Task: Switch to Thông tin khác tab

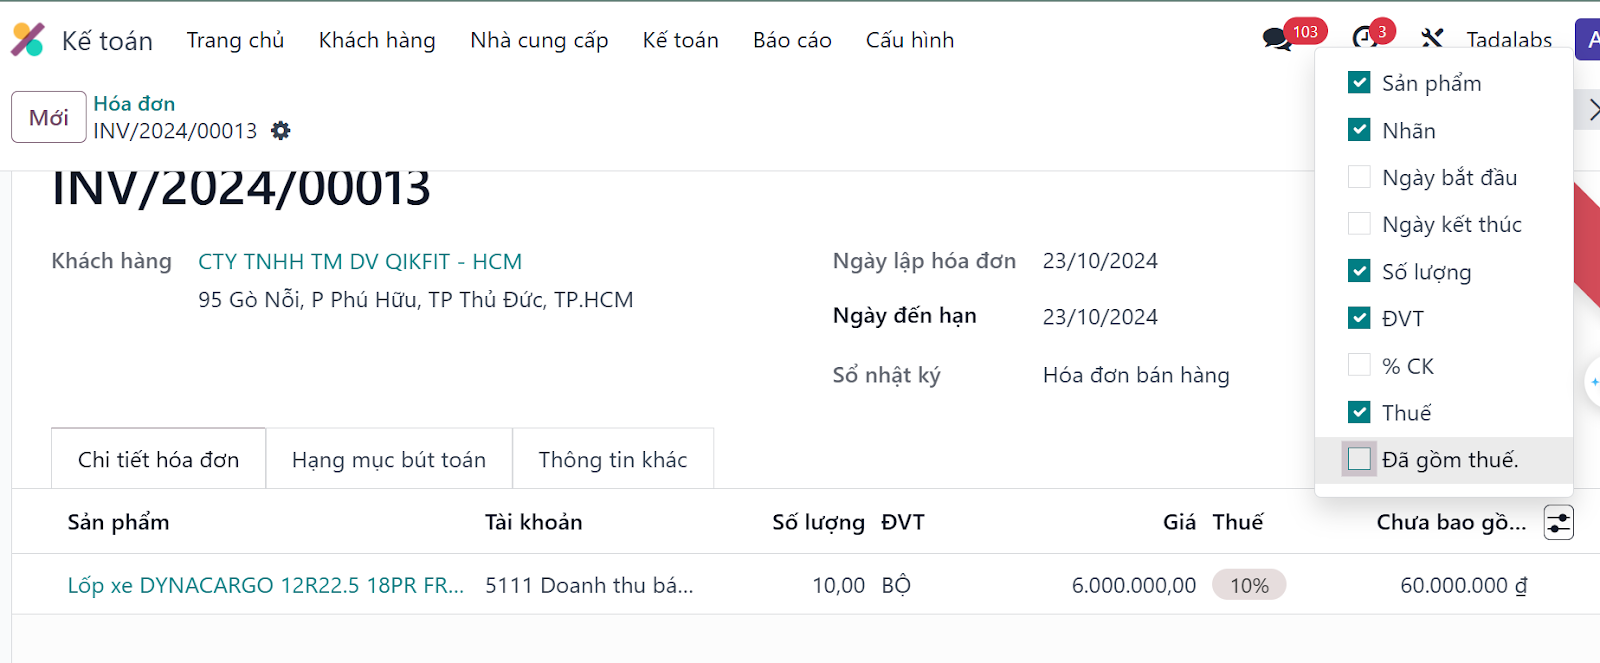Action: point(613,459)
